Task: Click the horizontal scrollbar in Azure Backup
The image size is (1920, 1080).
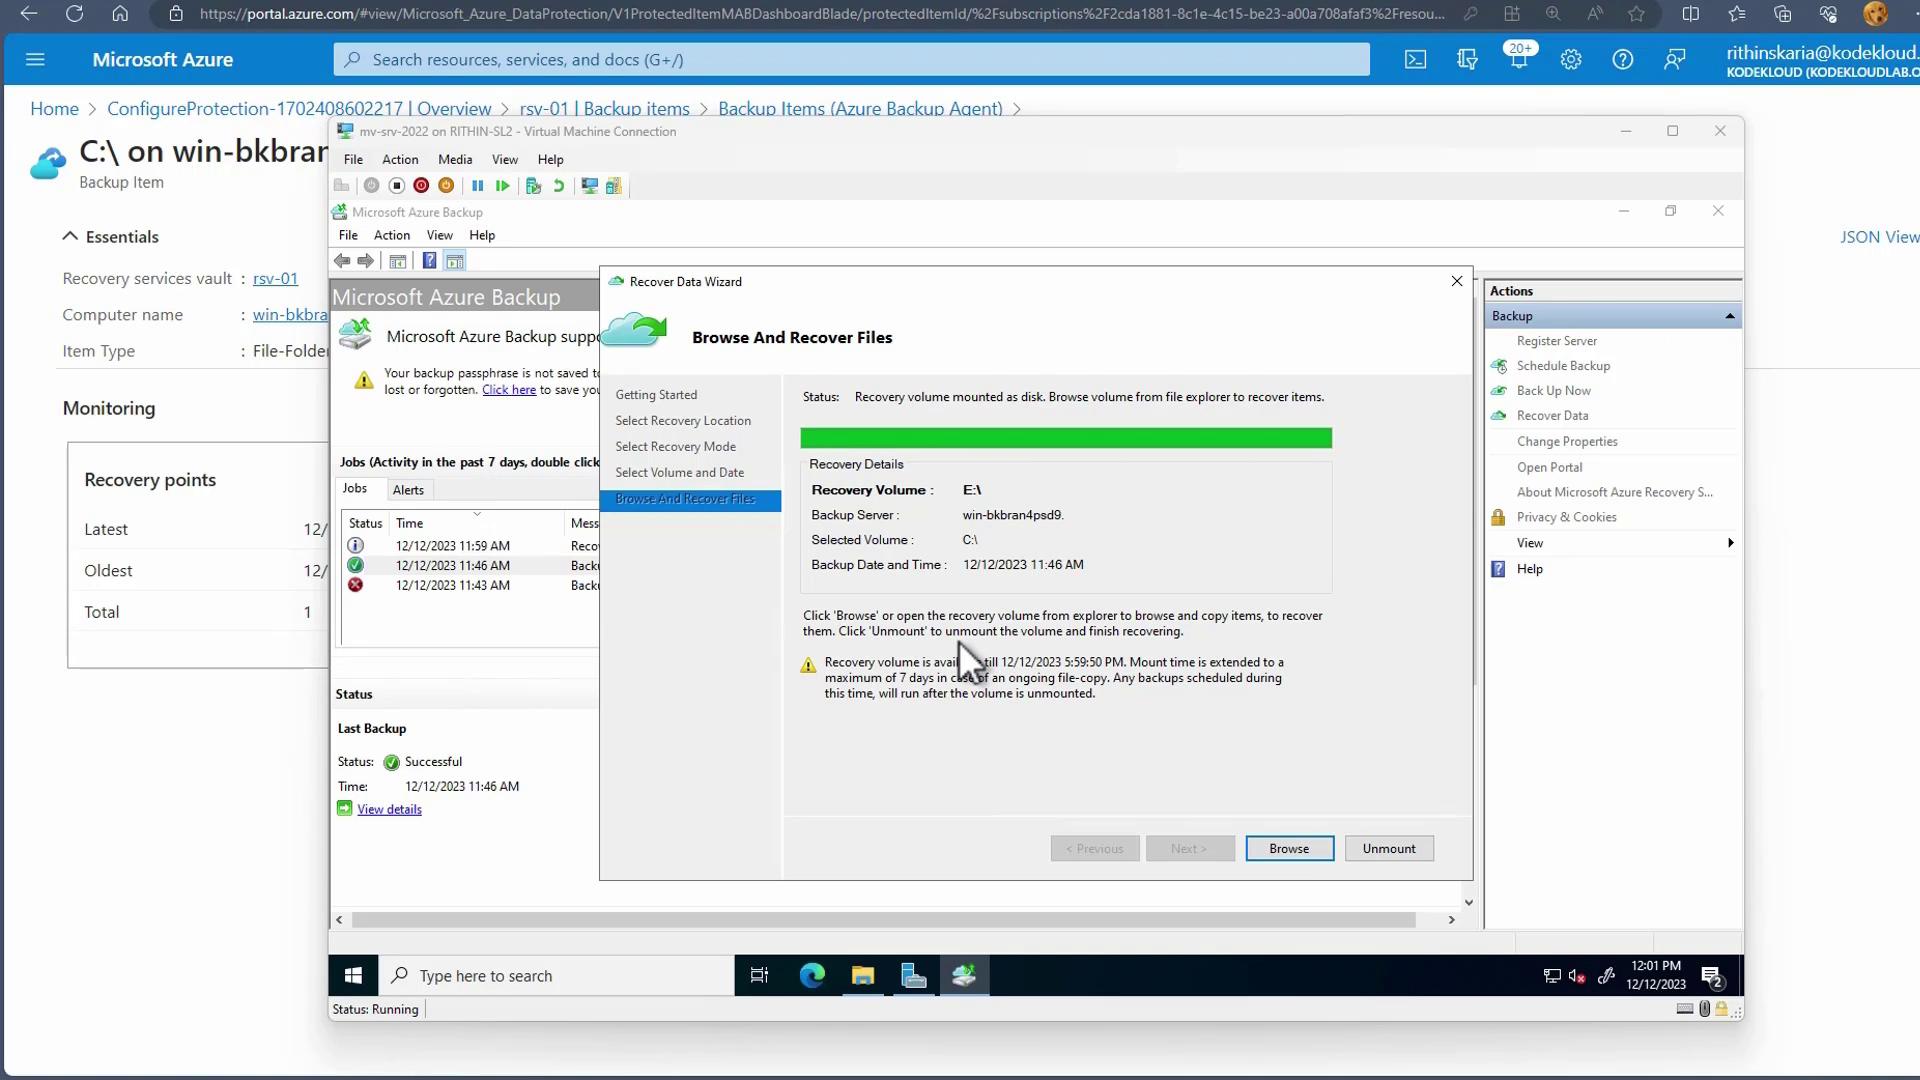Action: (882, 920)
